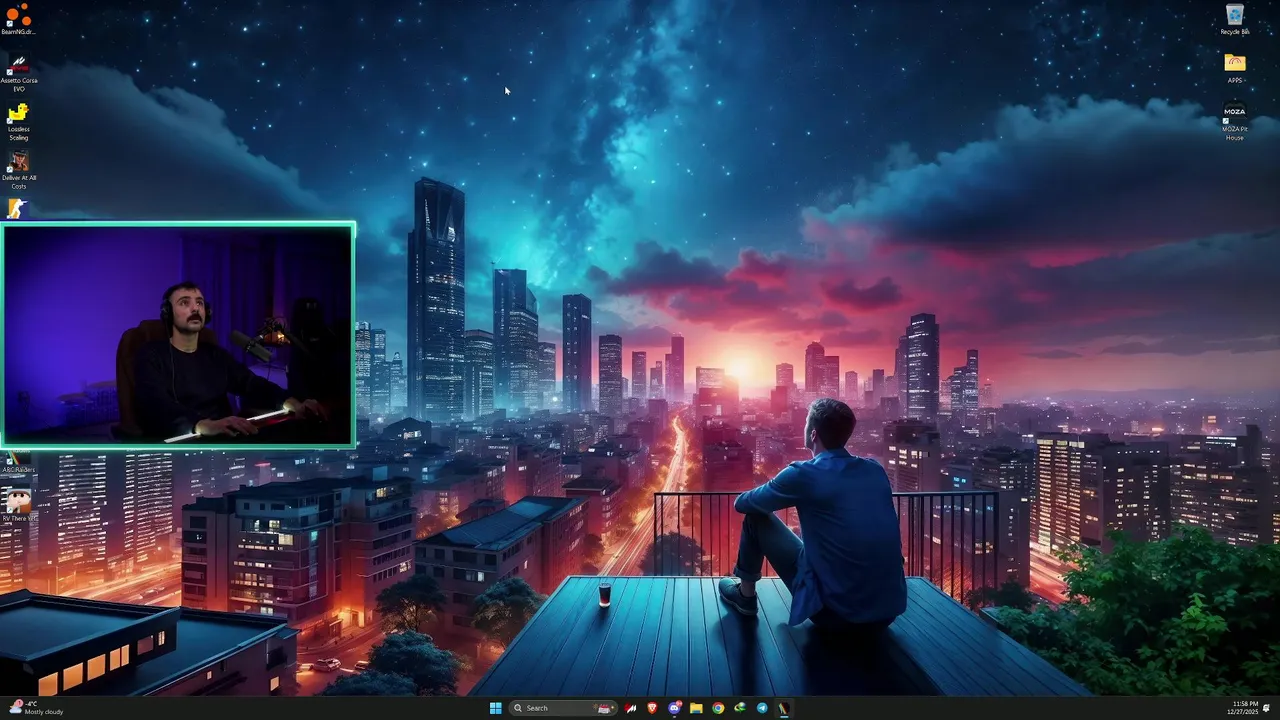Switch to the active rainbow-striped taskbar app
The image size is (1280, 720).
click(x=784, y=708)
